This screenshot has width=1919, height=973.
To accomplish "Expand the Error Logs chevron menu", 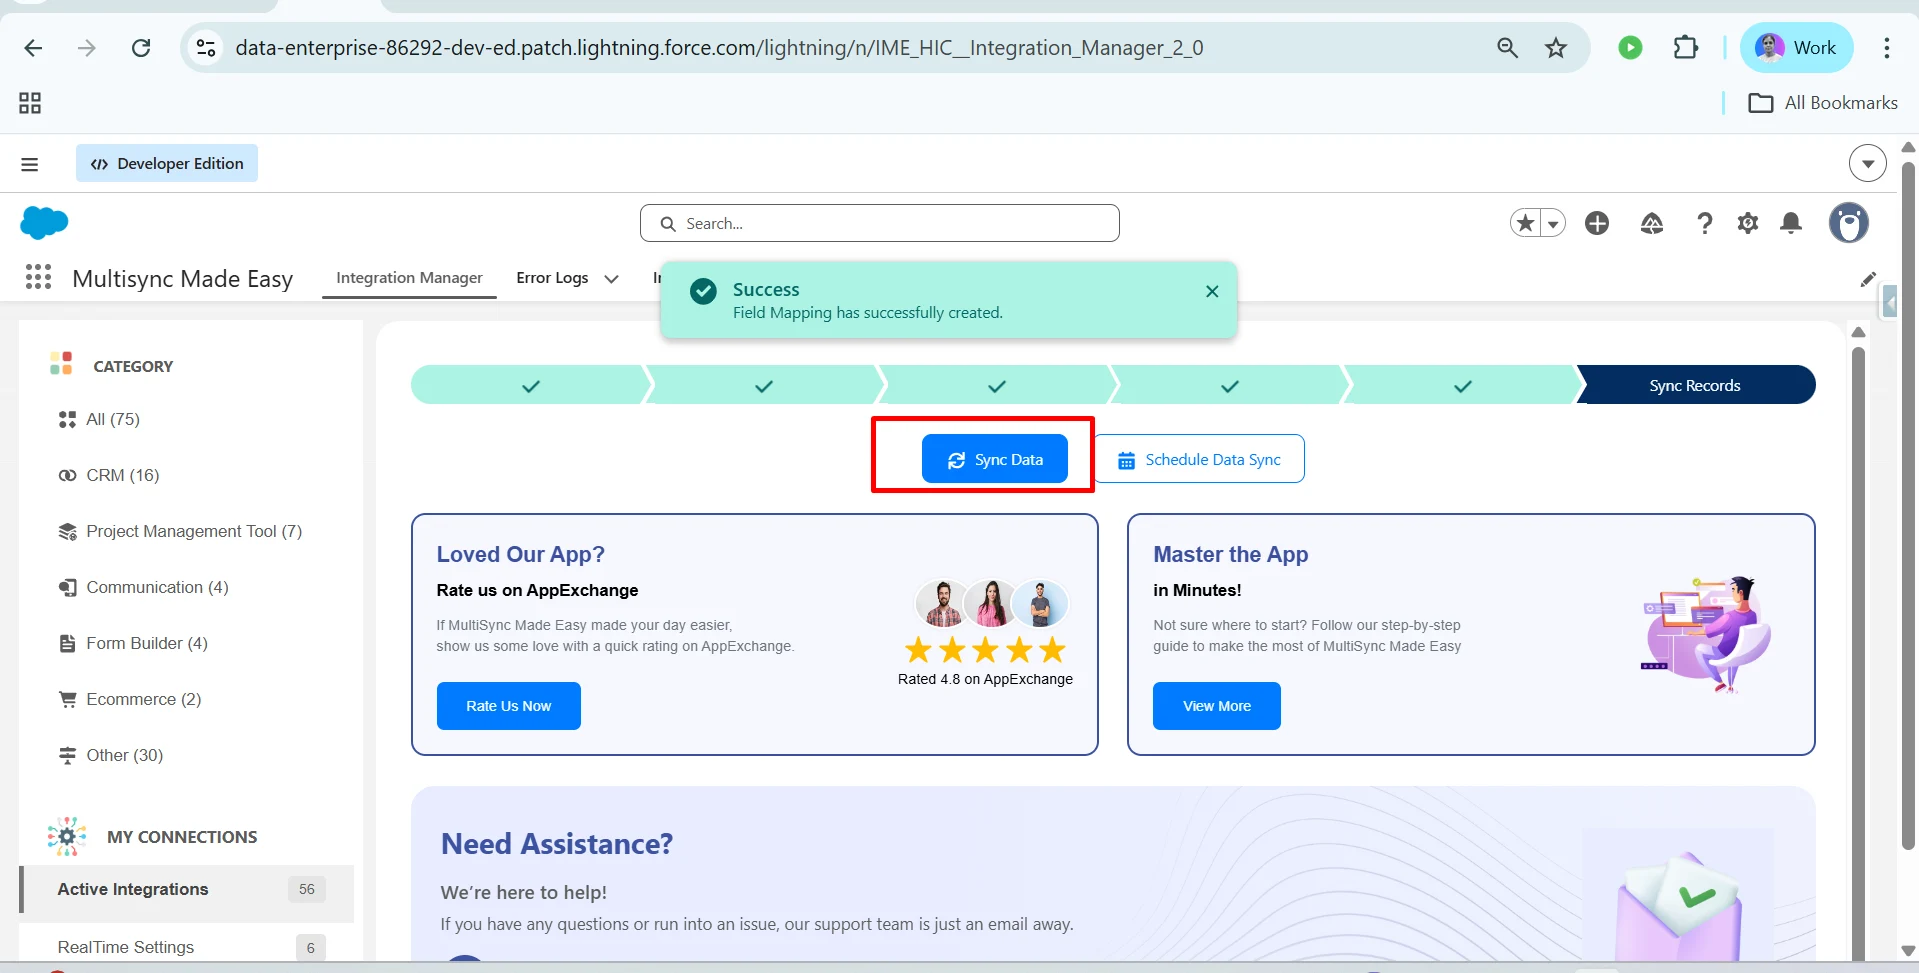I will point(611,279).
